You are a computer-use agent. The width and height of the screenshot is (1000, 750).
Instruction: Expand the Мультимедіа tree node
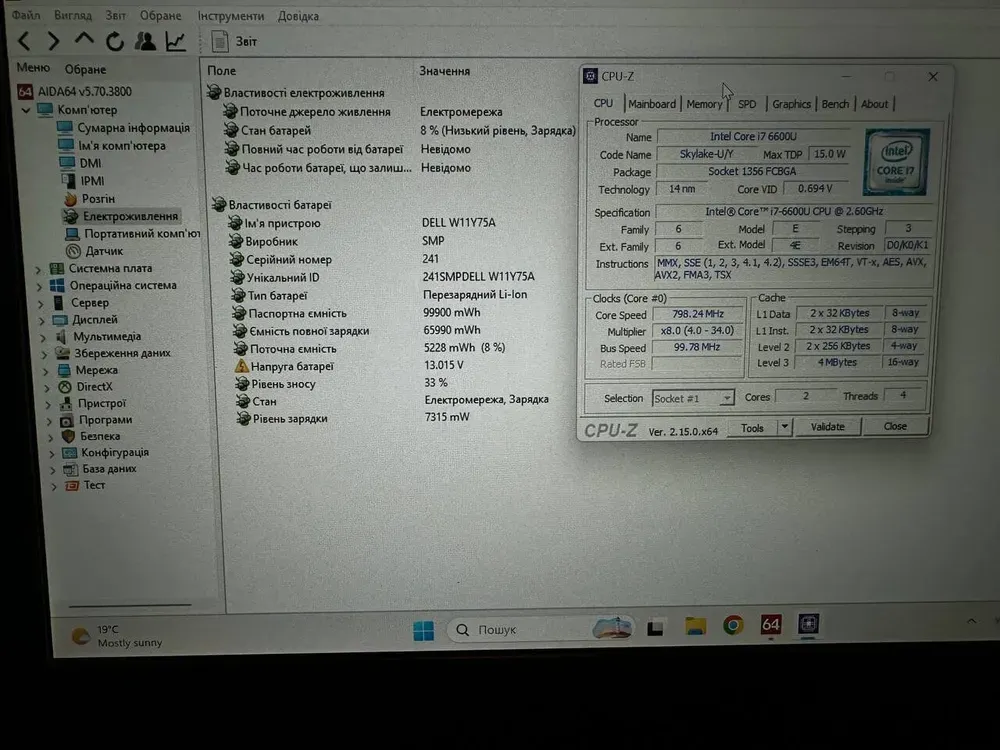pos(43,337)
